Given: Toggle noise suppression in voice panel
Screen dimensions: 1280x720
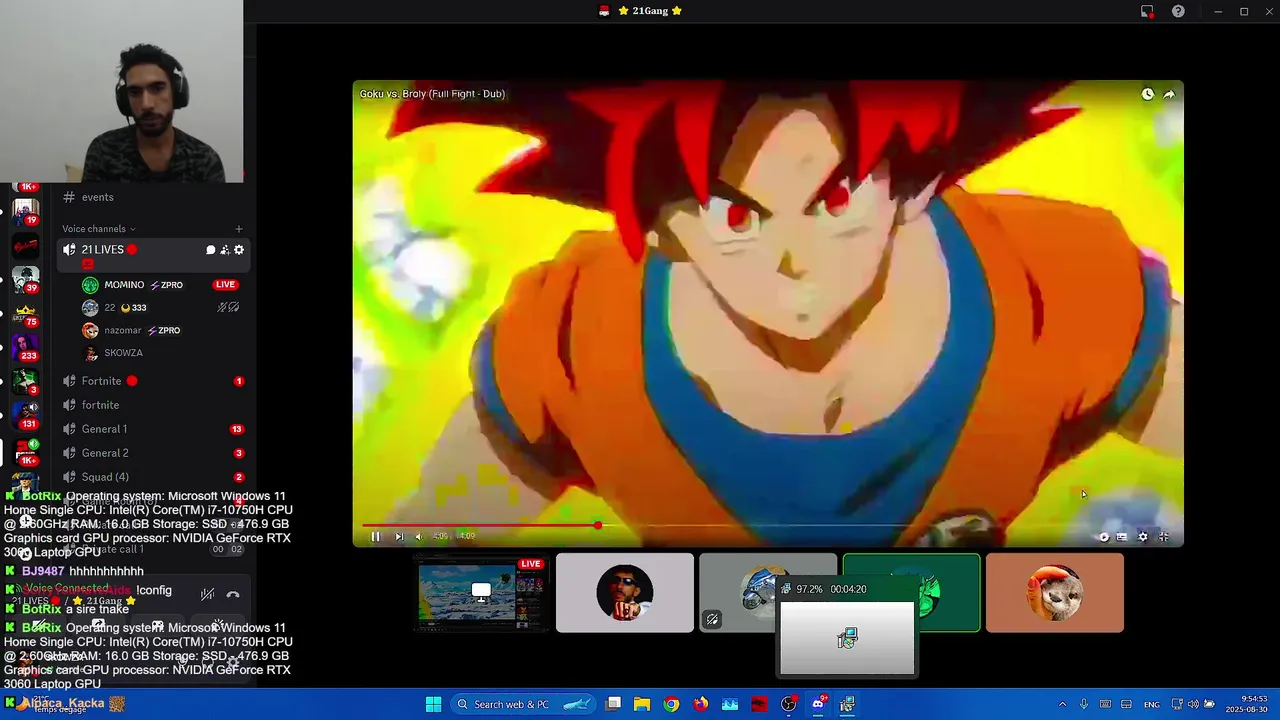Looking at the screenshot, I should point(207,594).
